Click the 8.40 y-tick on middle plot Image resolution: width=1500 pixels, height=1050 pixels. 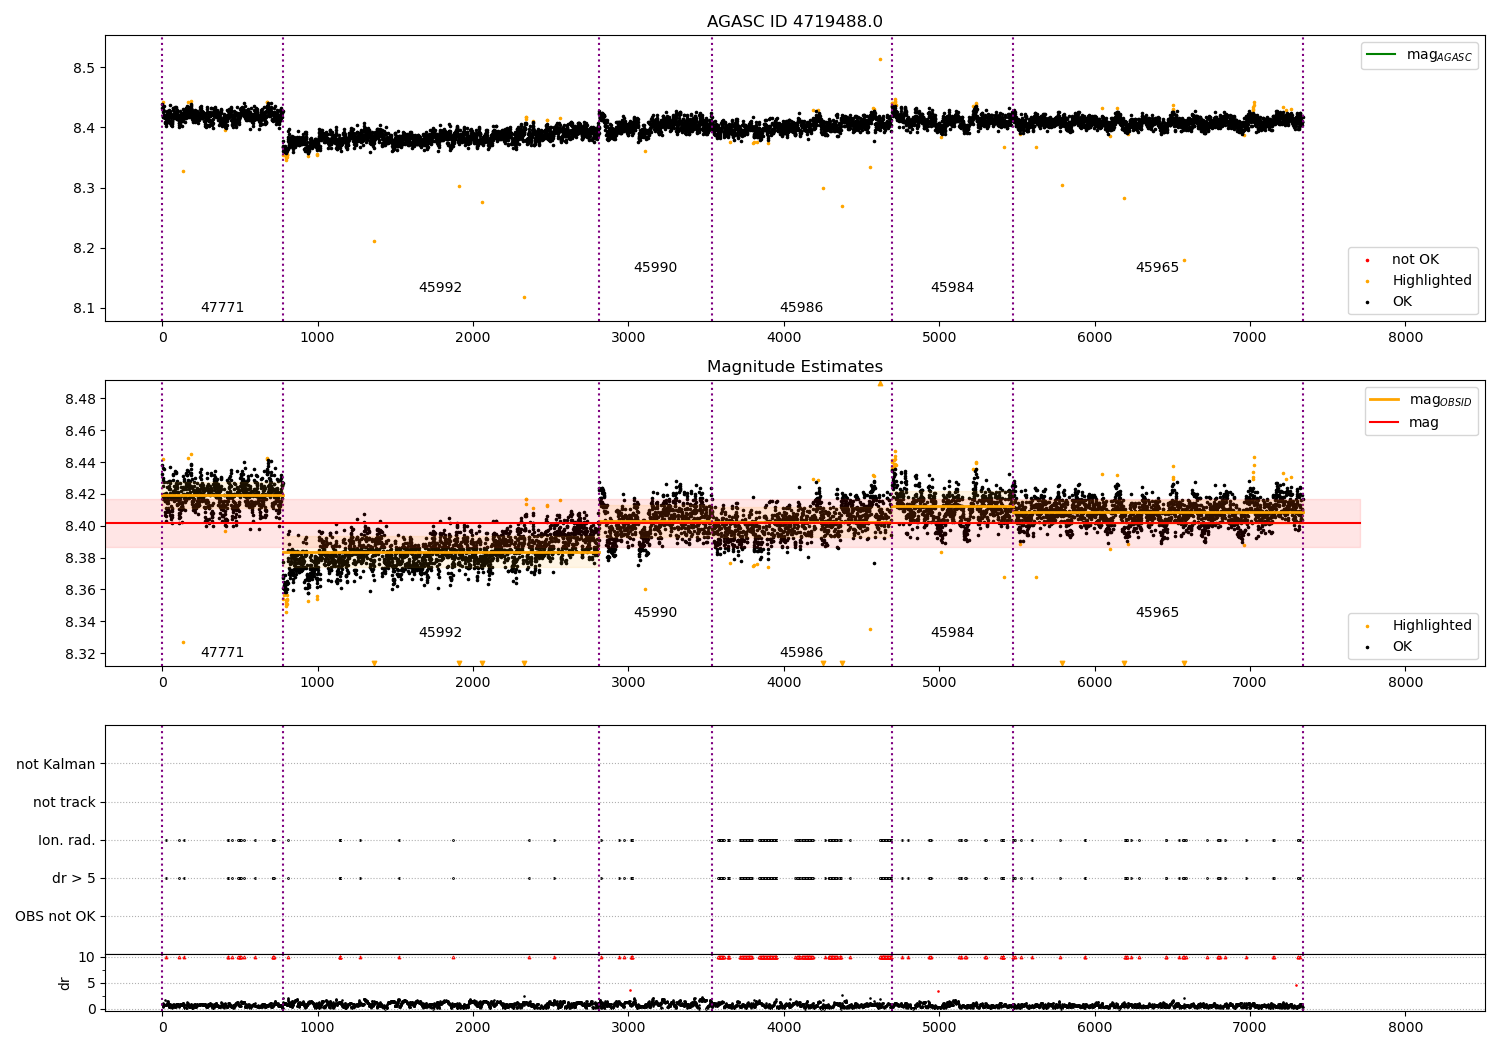80,527
